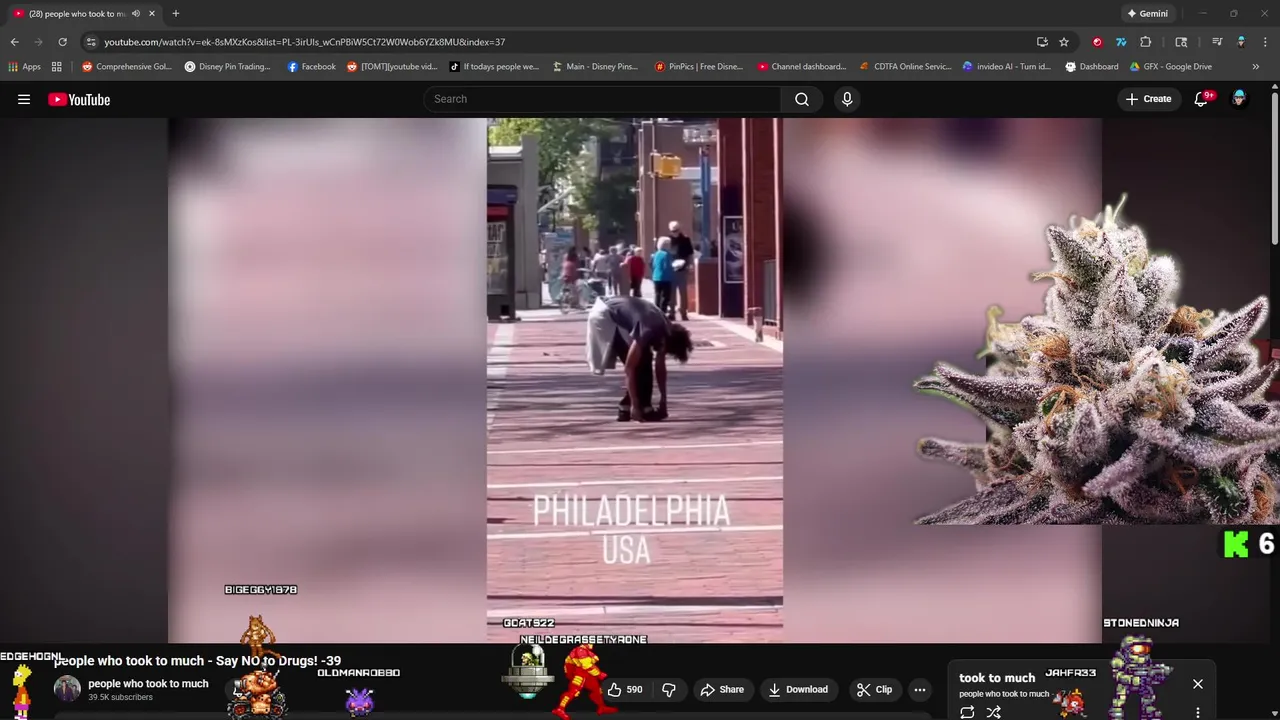Click the install app icon in address bar
This screenshot has height=720, width=1280.
point(1042,42)
